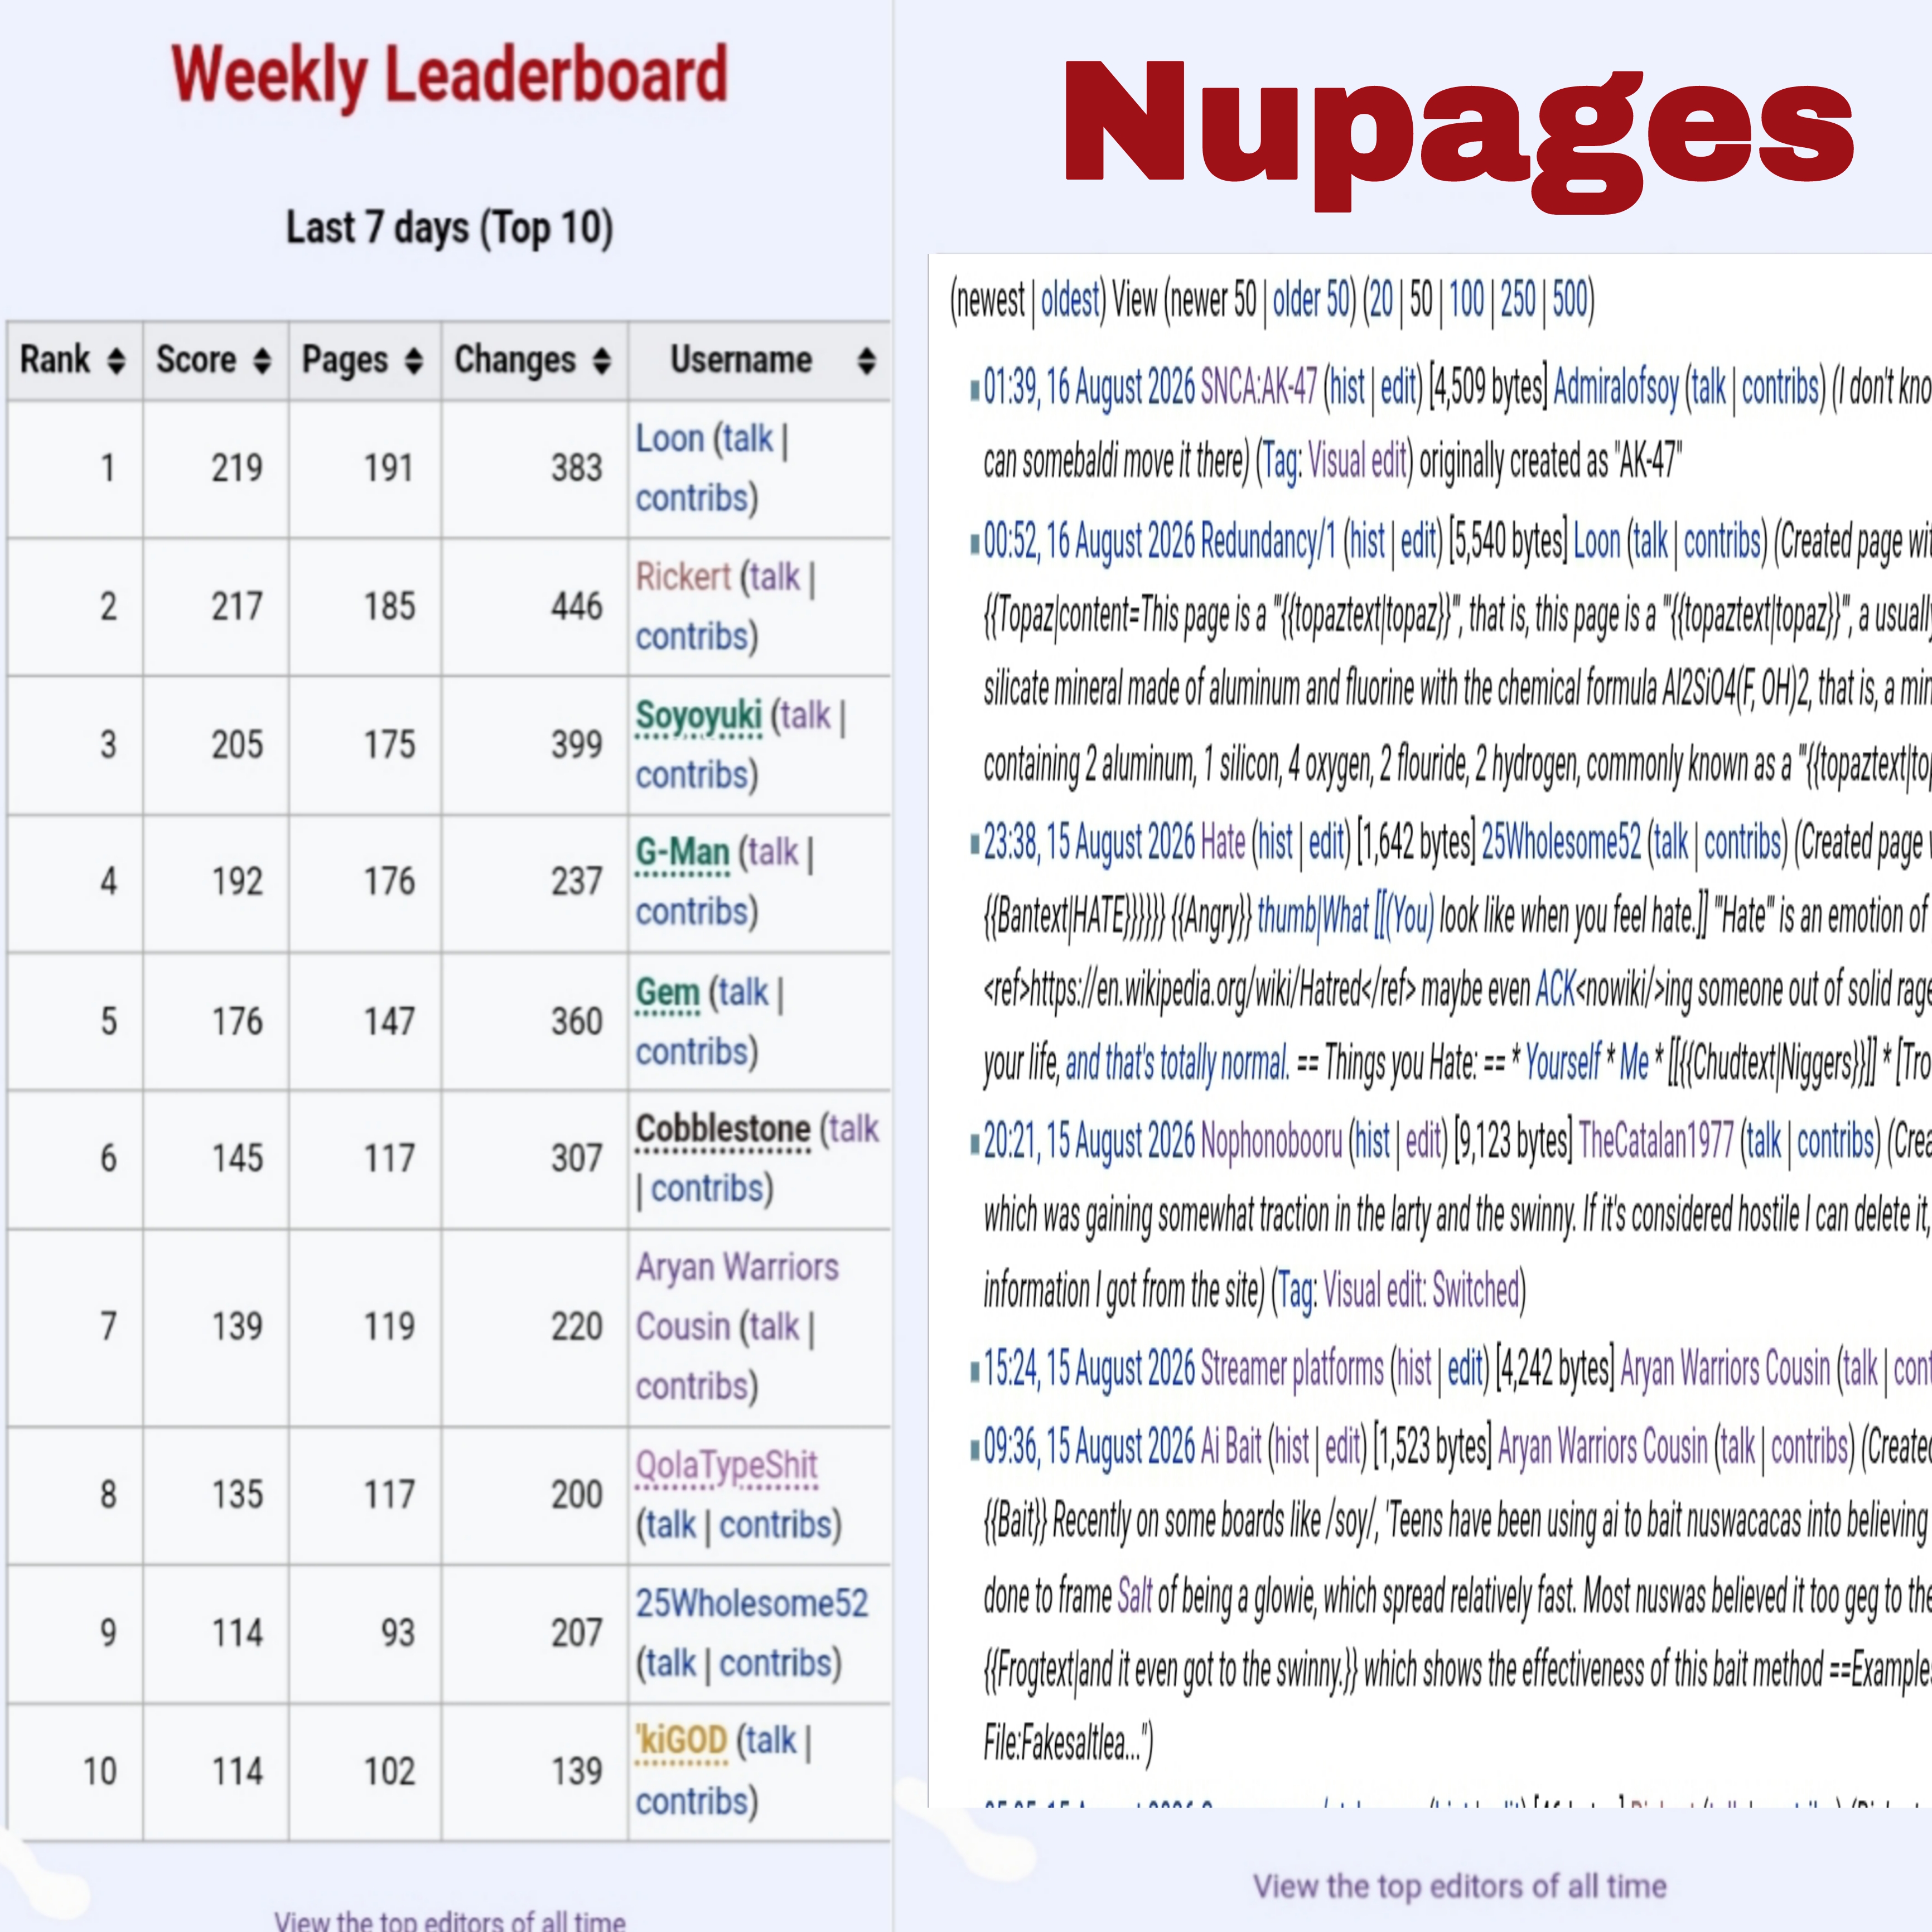1932x1932 pixels.
Task: Open the SNCA:AK-47 page
Action: (x=1259, y=388)
